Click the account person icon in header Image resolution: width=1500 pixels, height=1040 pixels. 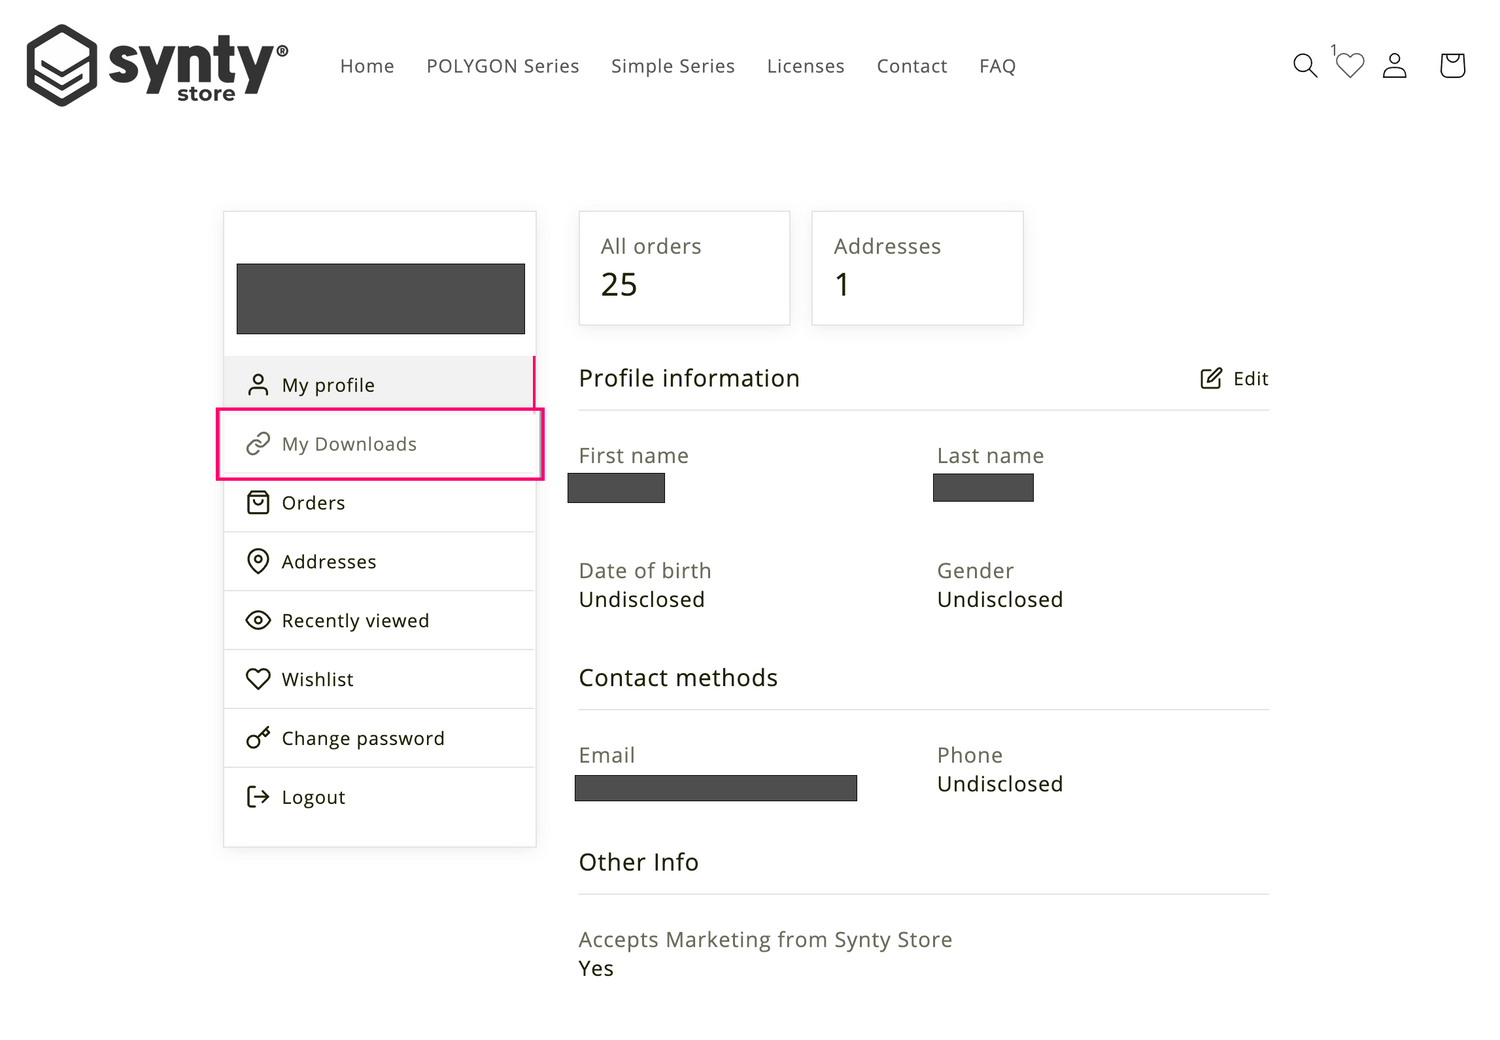[1395, 66]
